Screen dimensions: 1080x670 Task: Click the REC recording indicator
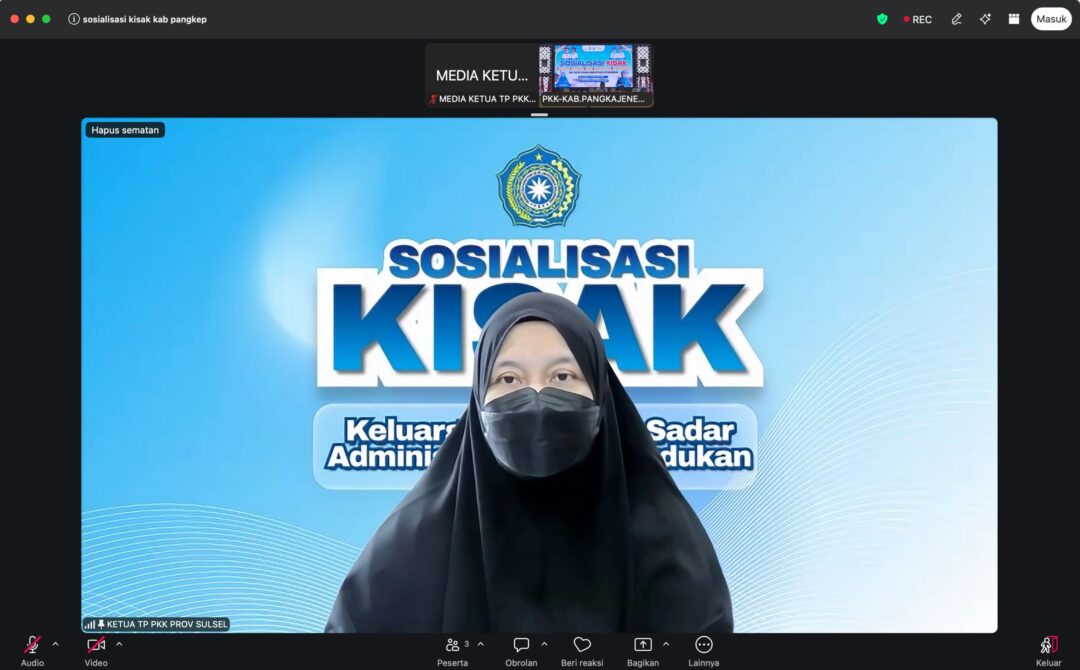917,19
